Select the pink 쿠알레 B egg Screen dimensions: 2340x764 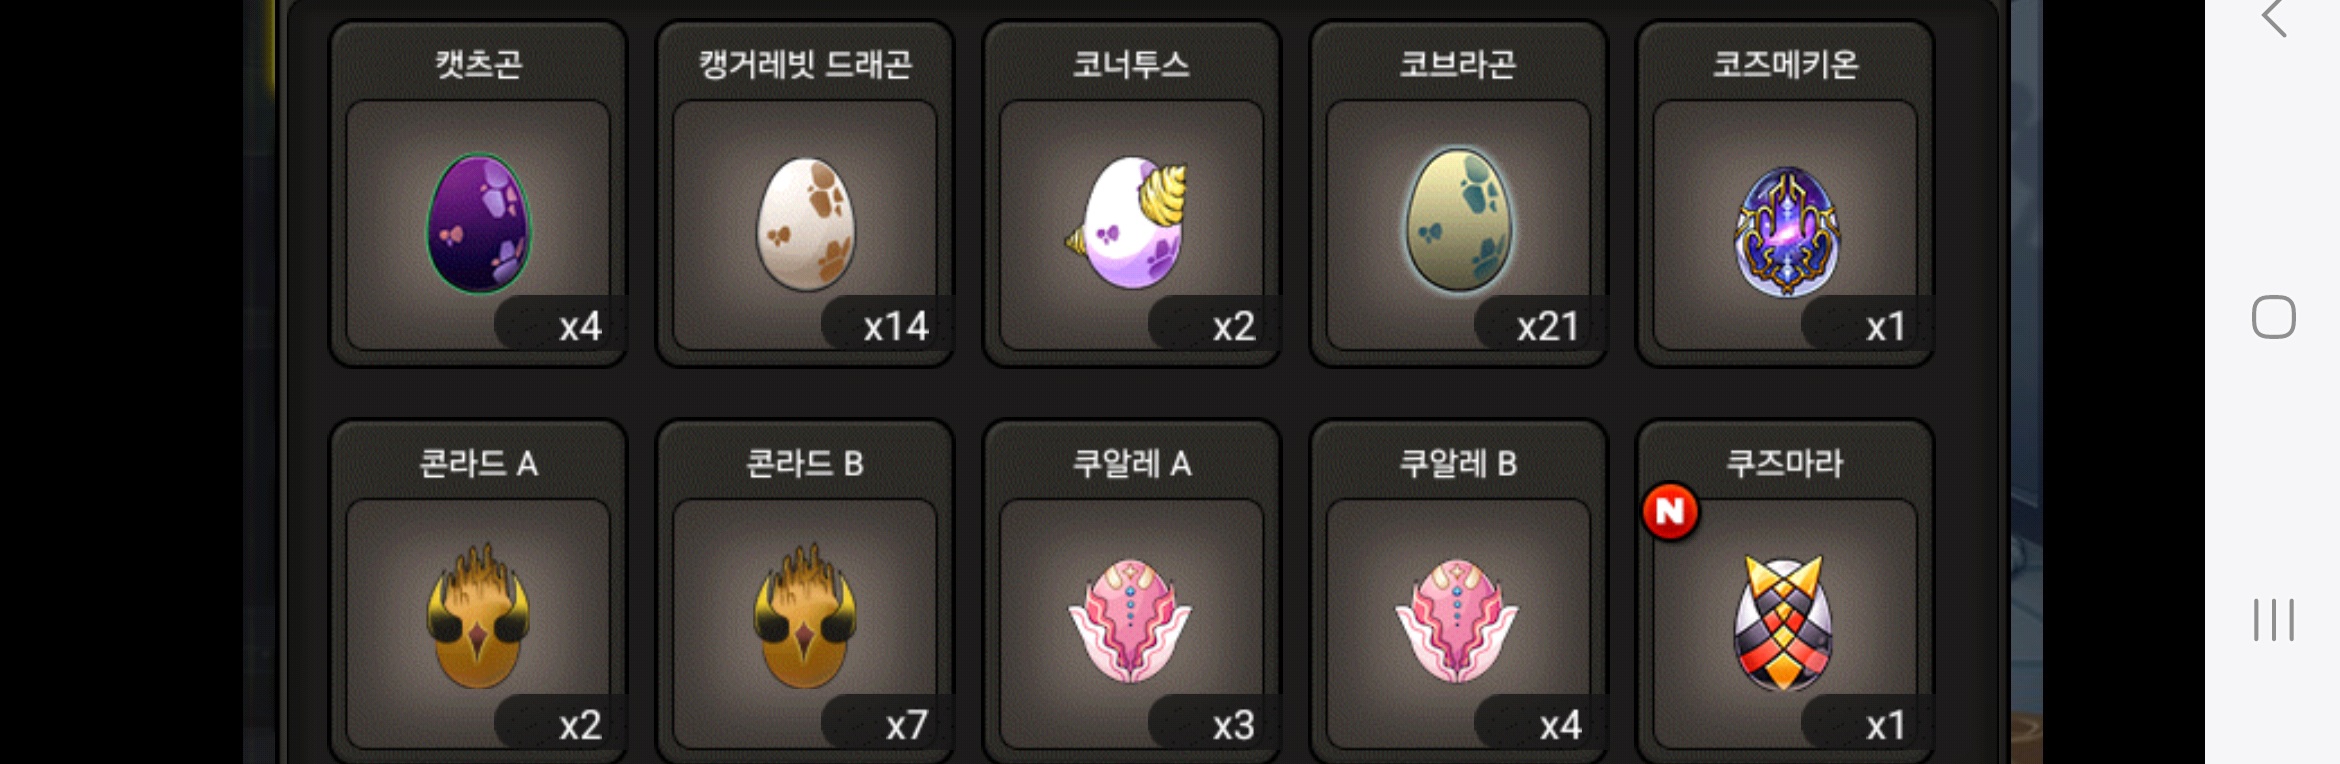pos(1457,620)
